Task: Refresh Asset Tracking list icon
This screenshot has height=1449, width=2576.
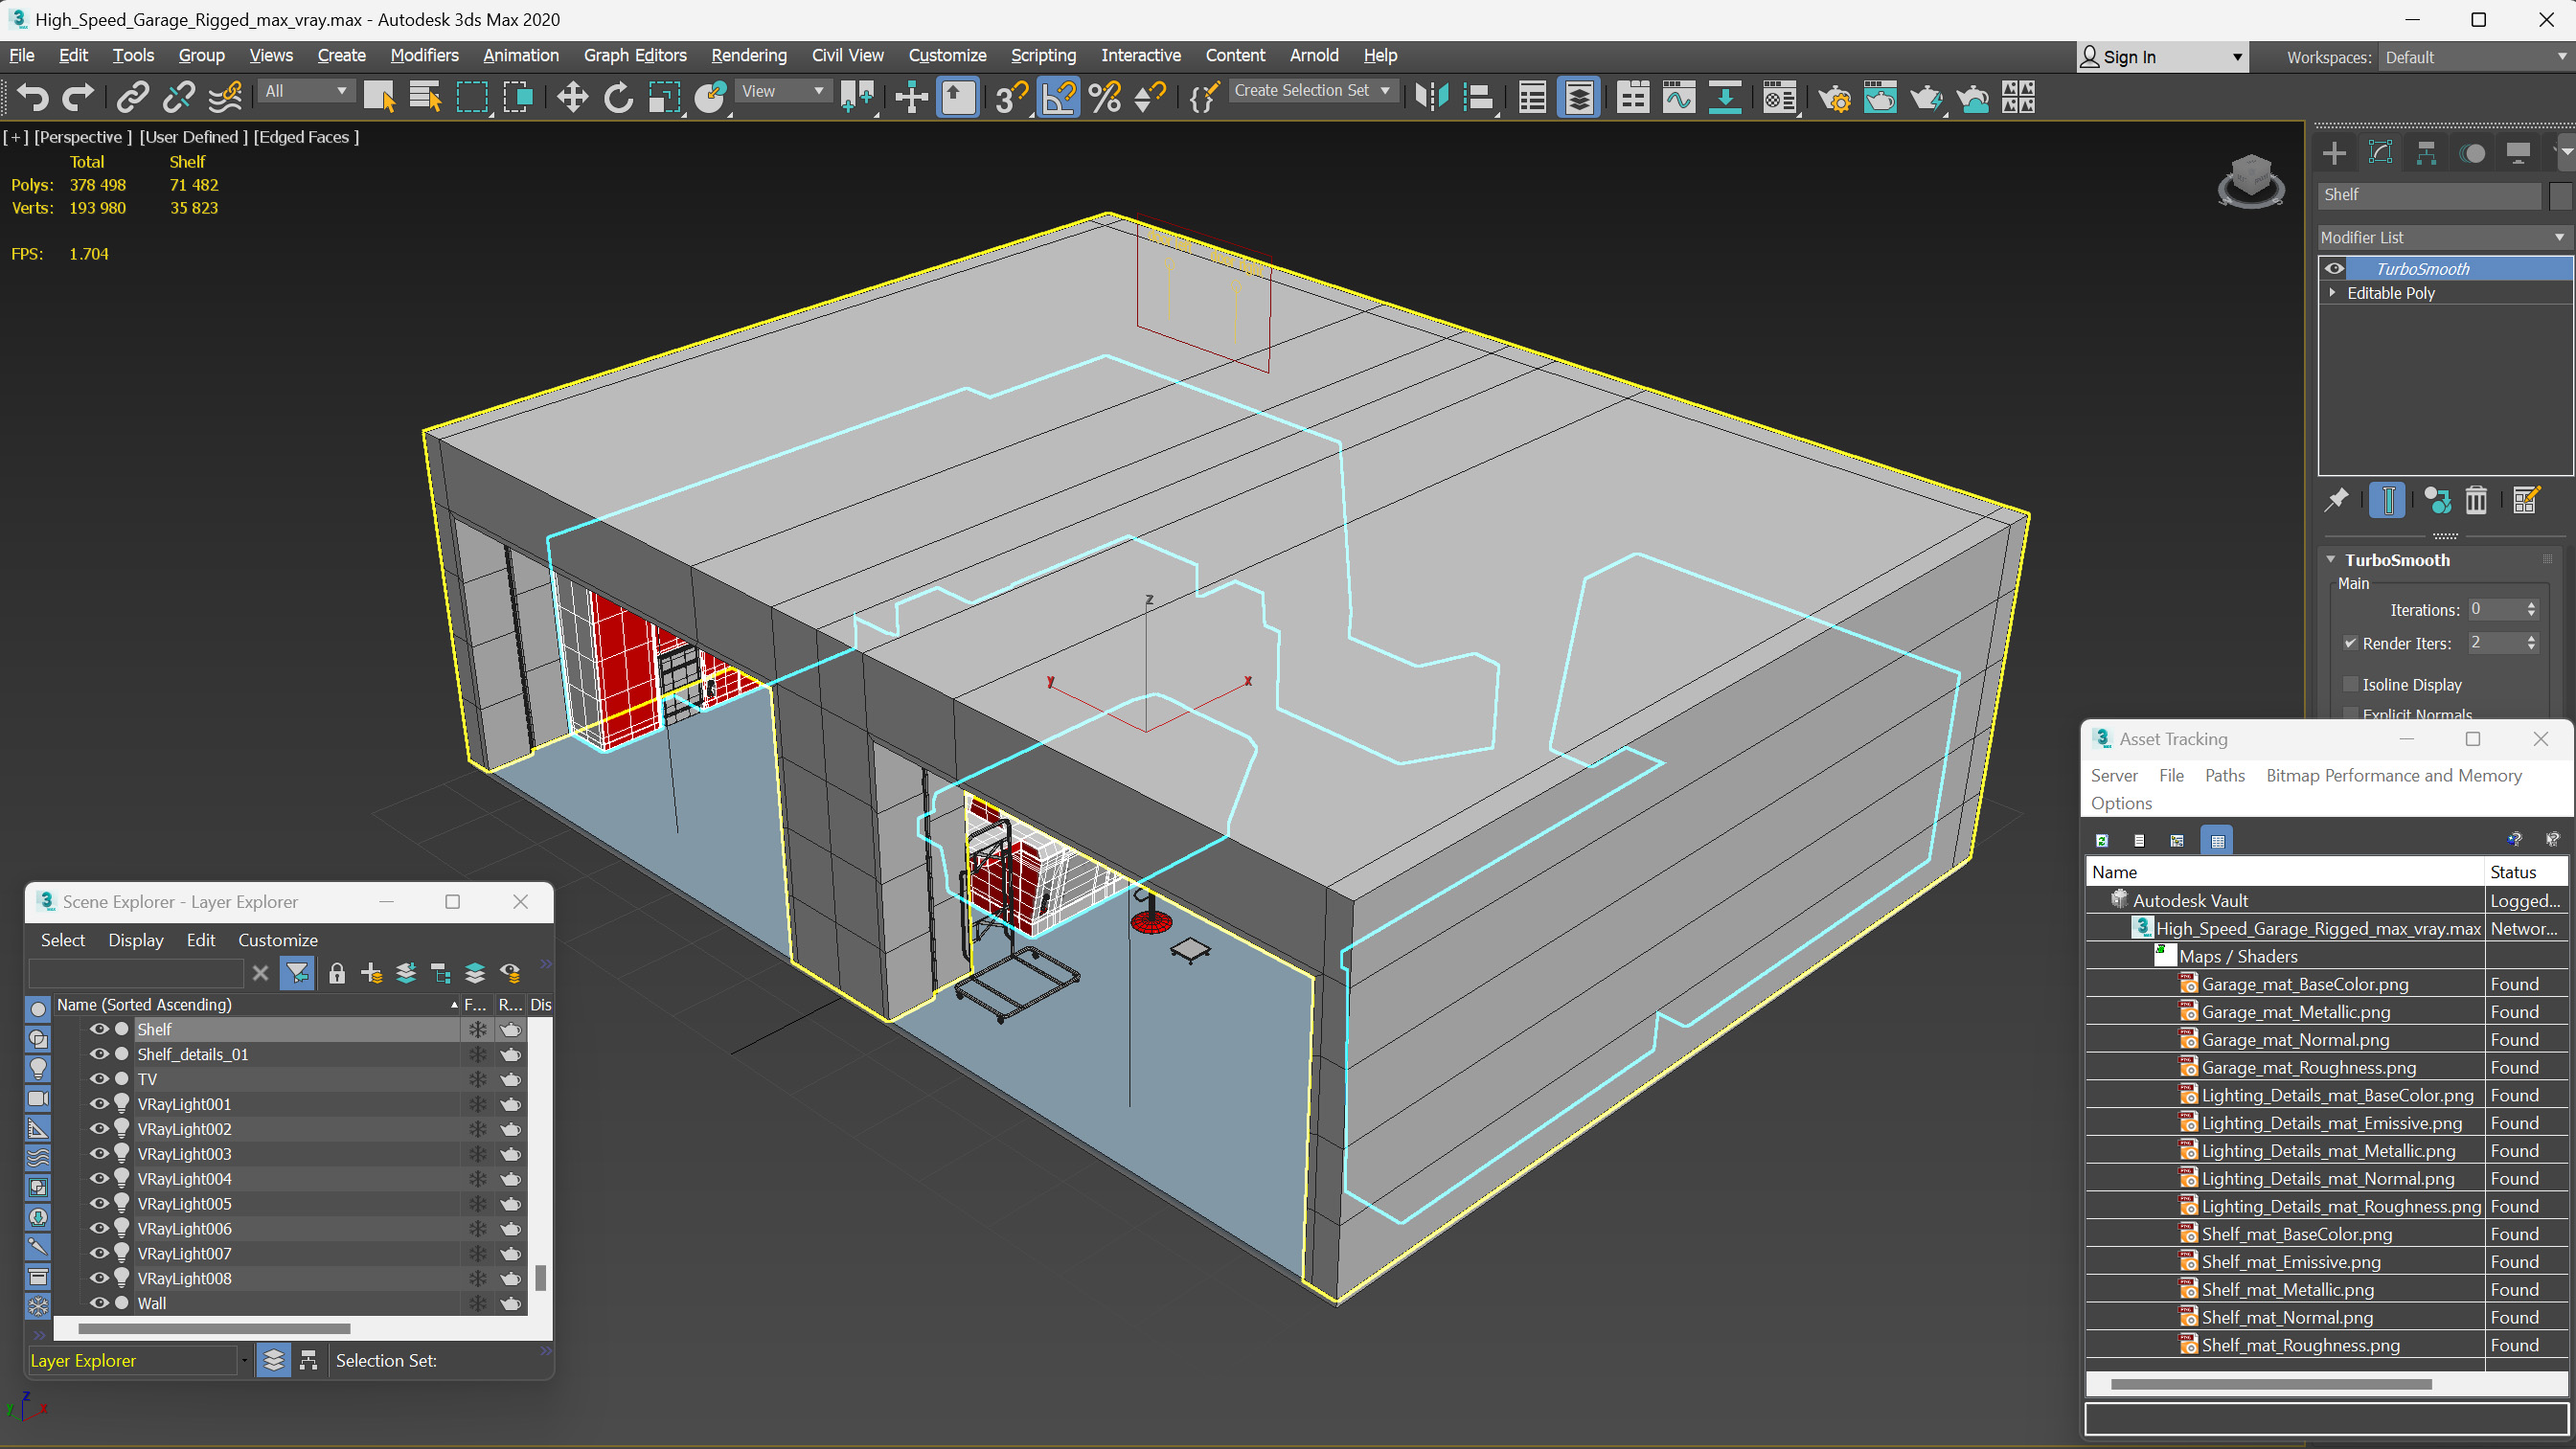Action: pyautogui.click(x=2102, y=840)
